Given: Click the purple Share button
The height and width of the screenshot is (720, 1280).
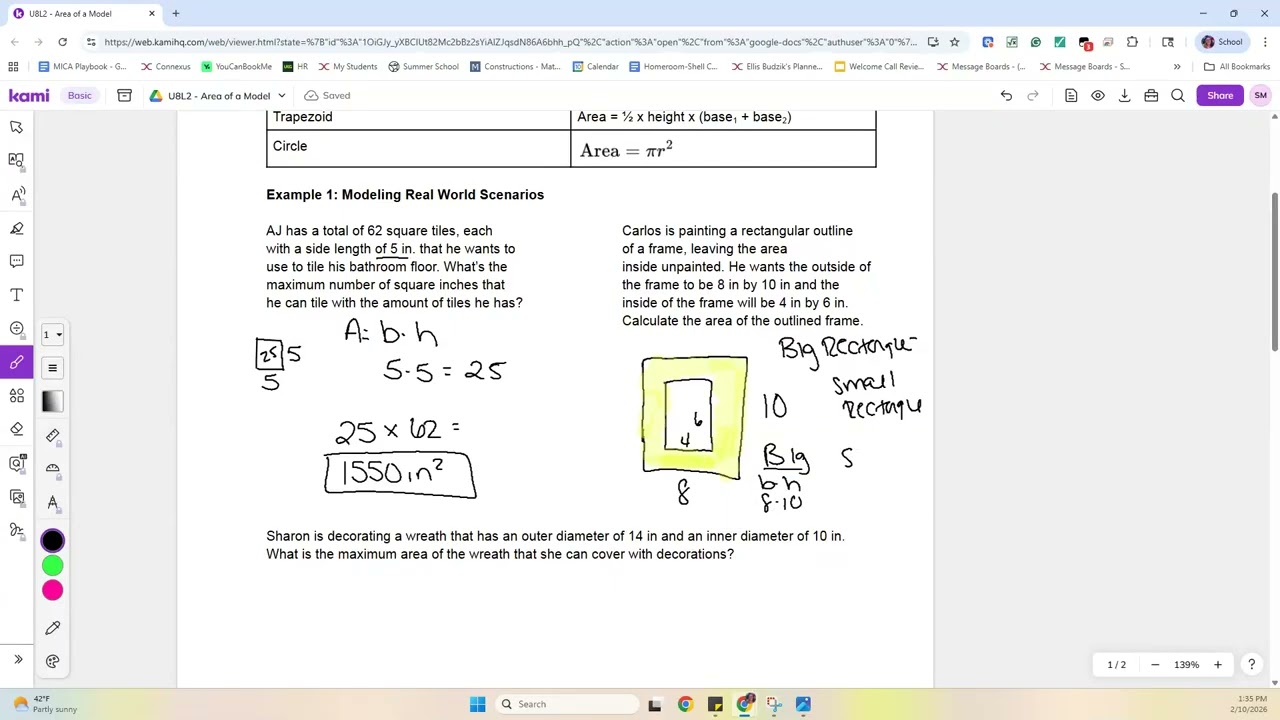Looking at the screenshot, I should coord(1220,95).
